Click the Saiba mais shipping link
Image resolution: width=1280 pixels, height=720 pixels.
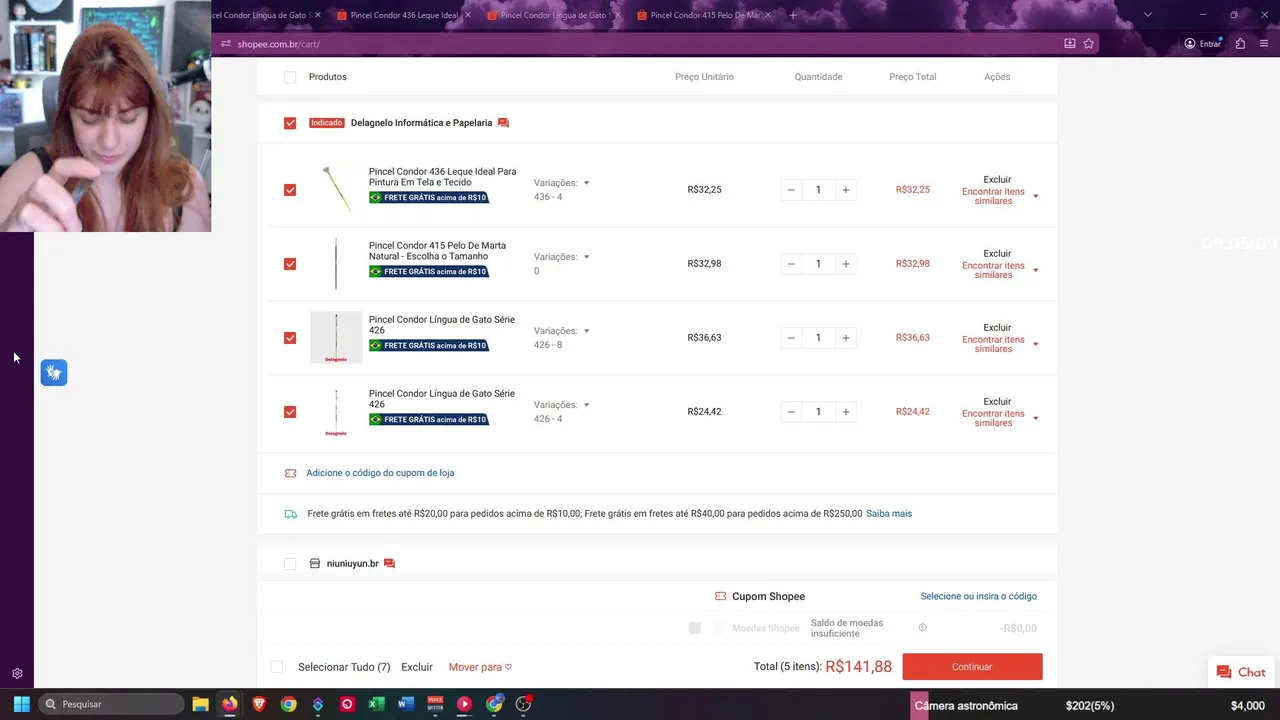pyautogui.click(x=889, y=514)
